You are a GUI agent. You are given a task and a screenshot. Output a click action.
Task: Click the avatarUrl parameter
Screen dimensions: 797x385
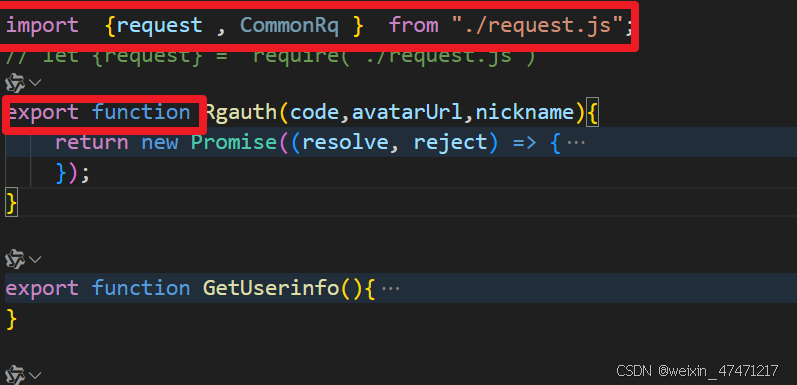click(x=407, y=112)
